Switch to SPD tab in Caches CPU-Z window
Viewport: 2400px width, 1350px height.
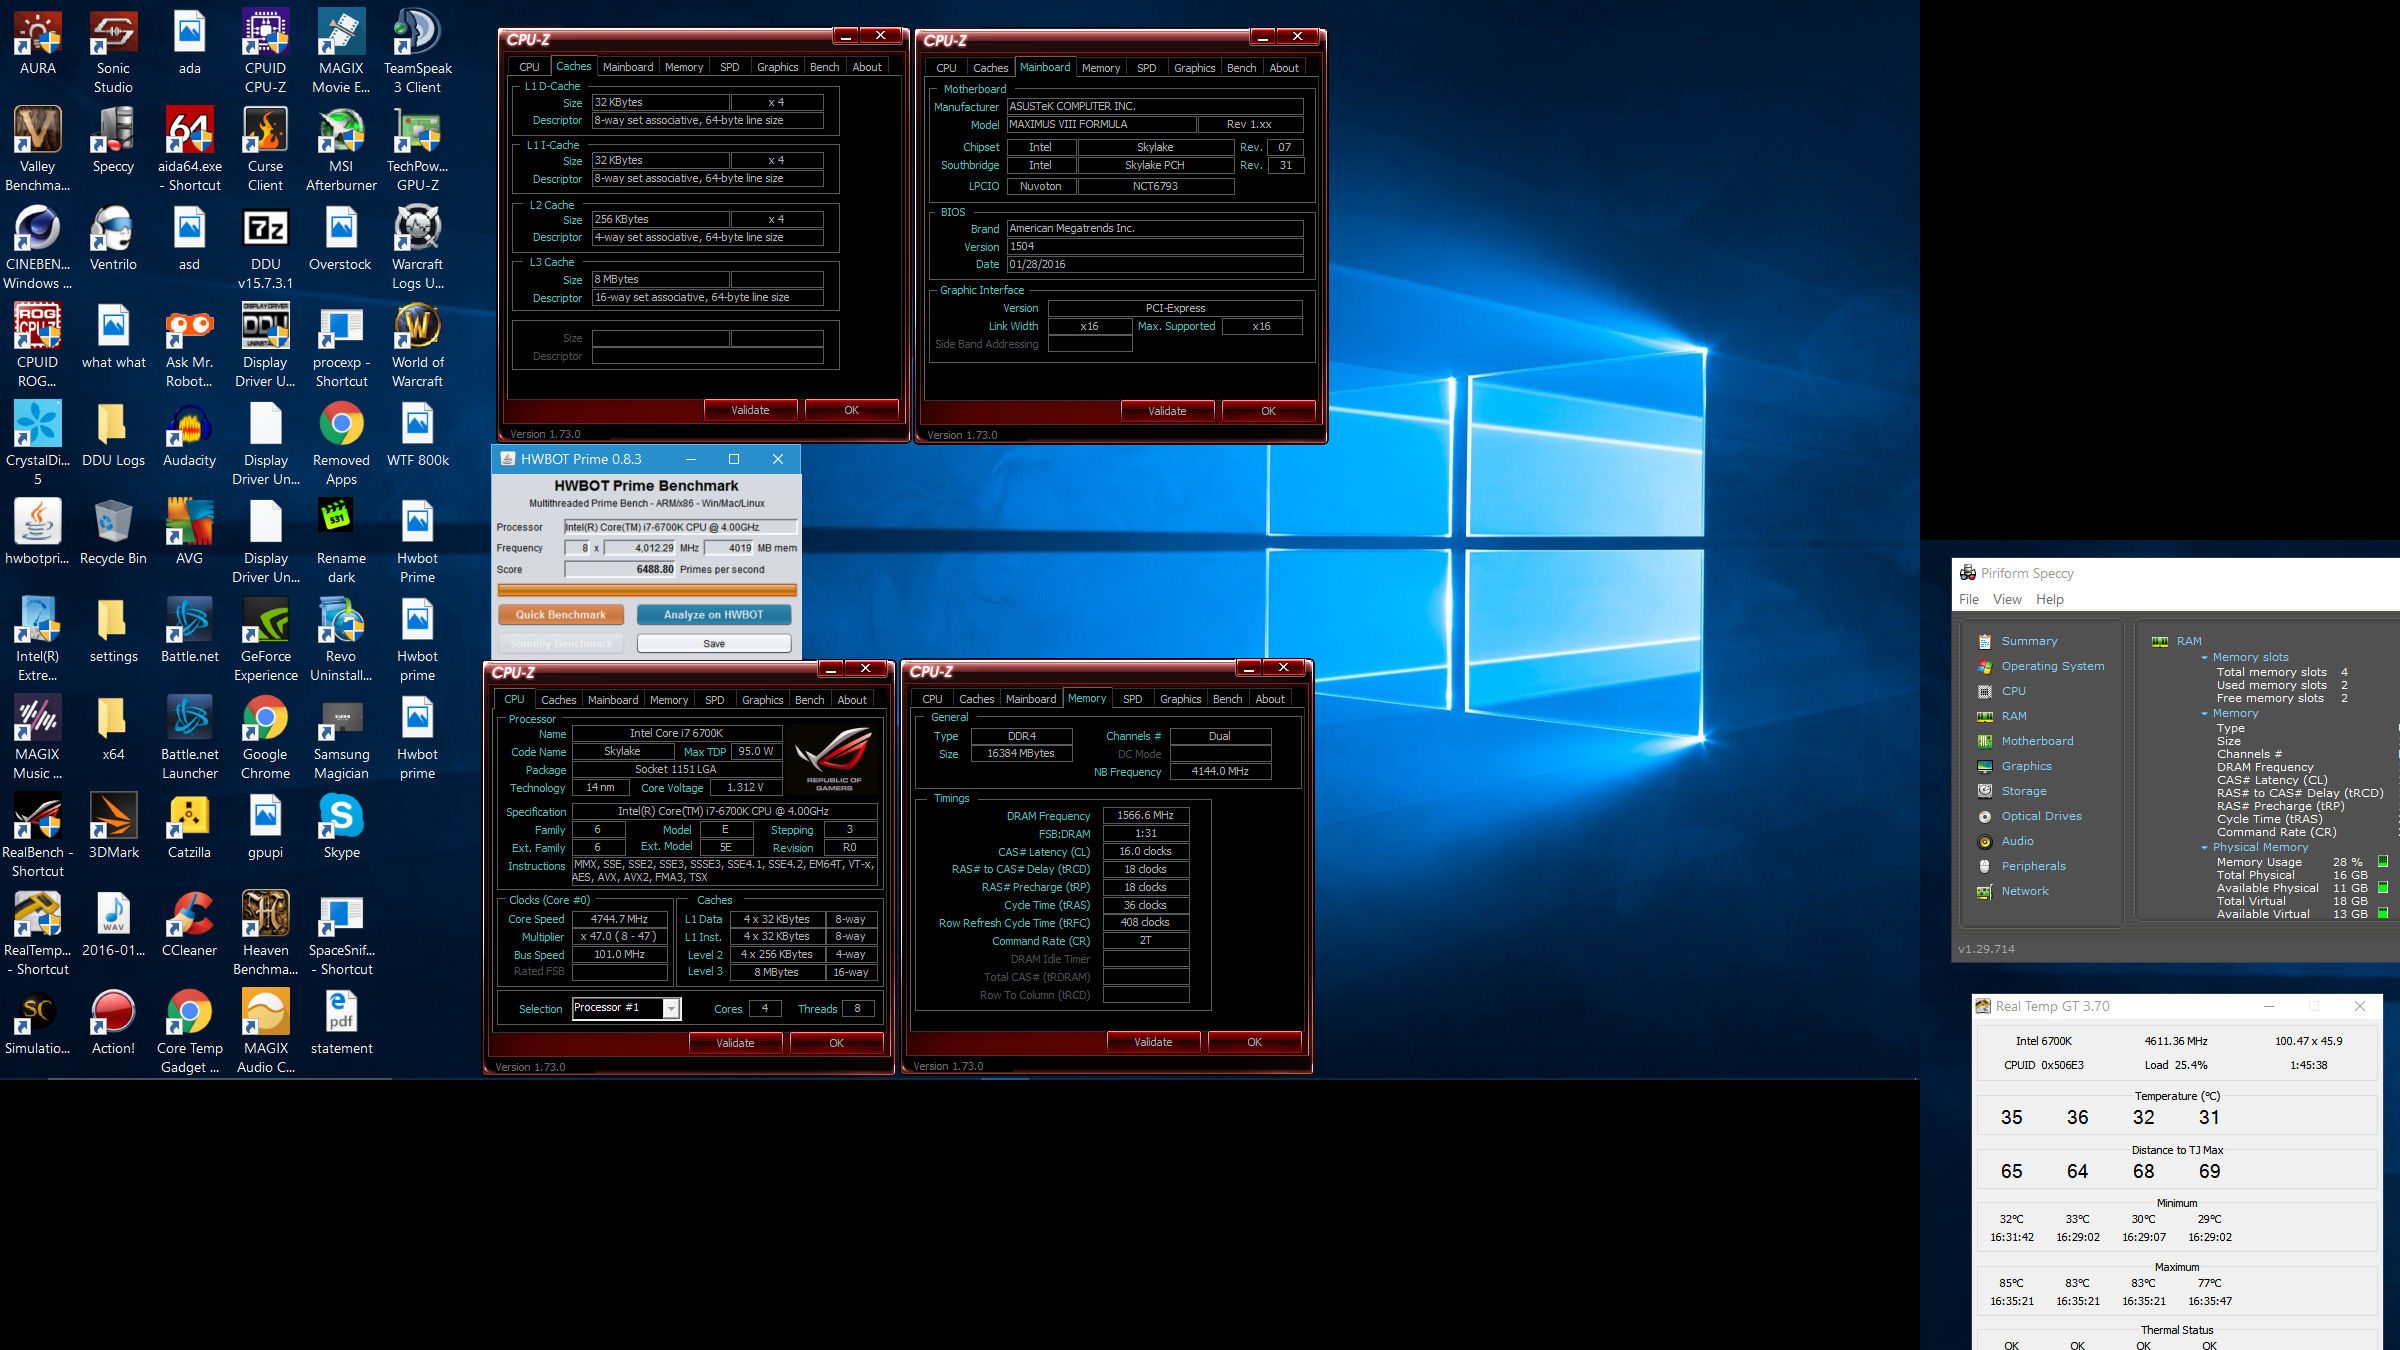(x=730, y=67)
